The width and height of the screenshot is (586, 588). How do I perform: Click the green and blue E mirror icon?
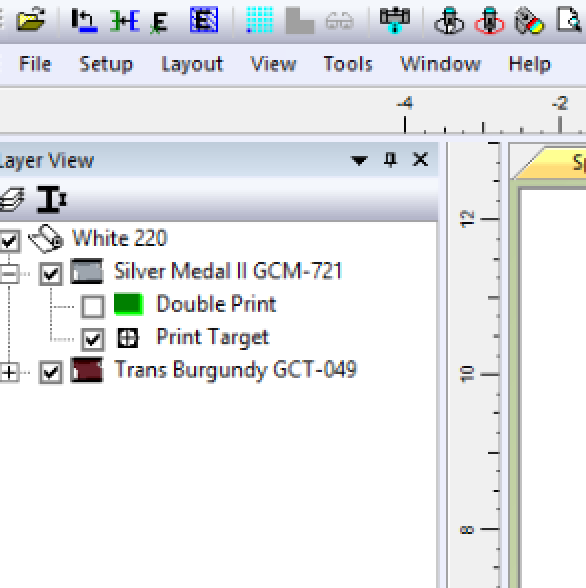(x=125, y=21)
